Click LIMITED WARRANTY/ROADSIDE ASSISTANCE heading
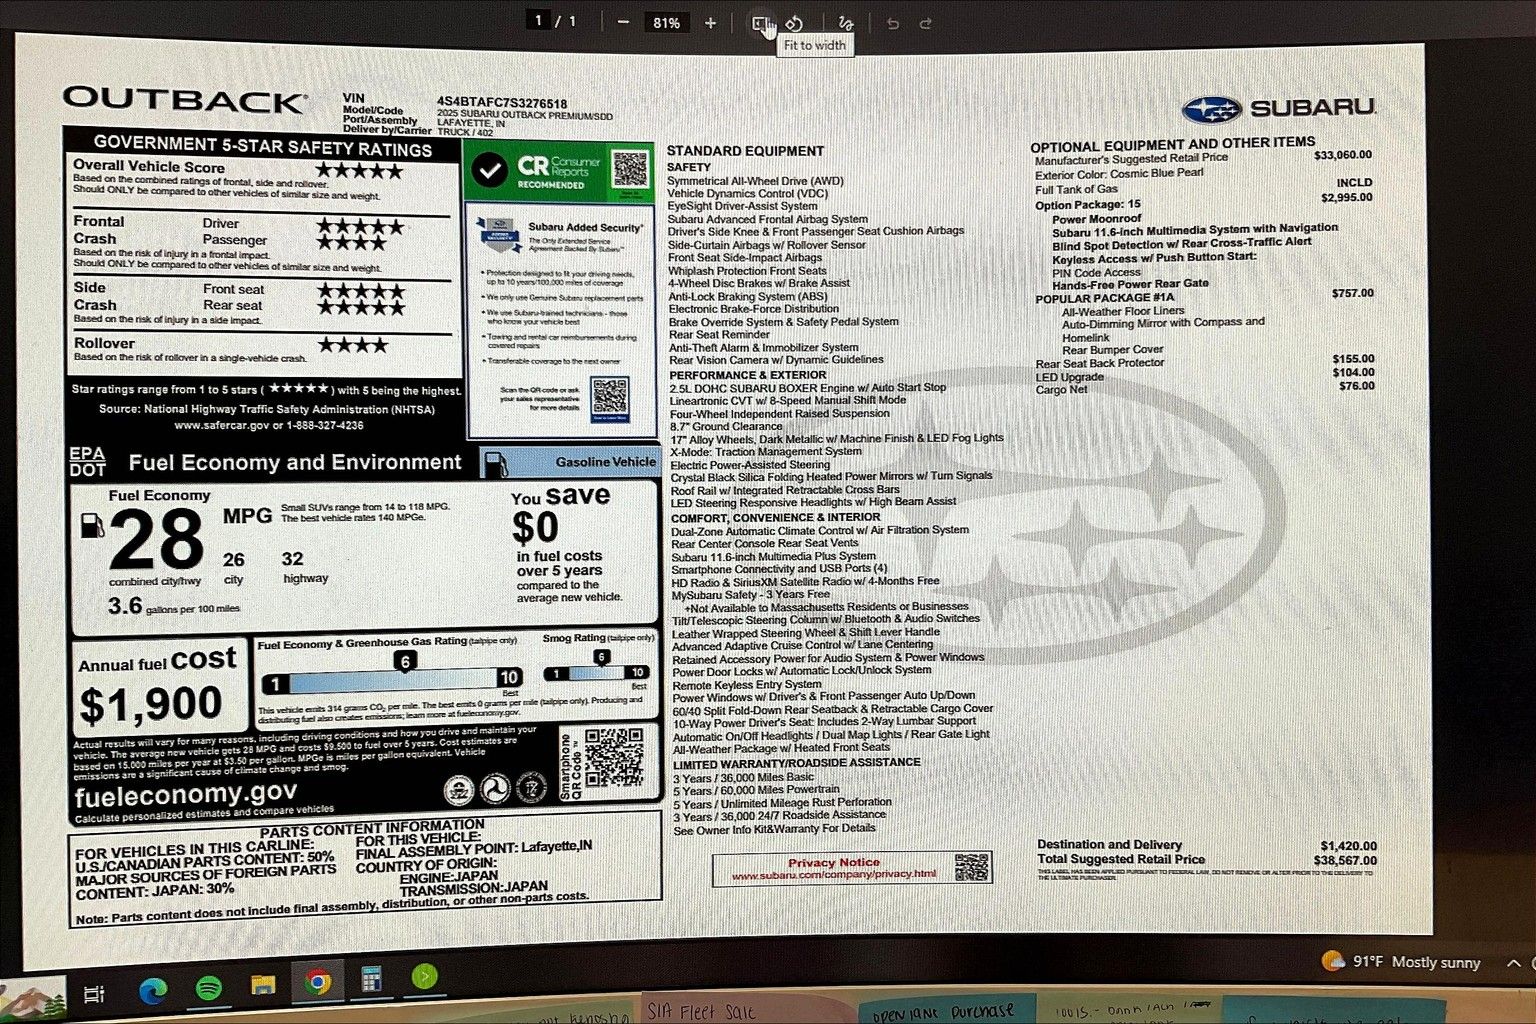1536x1024 pixels. click(796, 763)
